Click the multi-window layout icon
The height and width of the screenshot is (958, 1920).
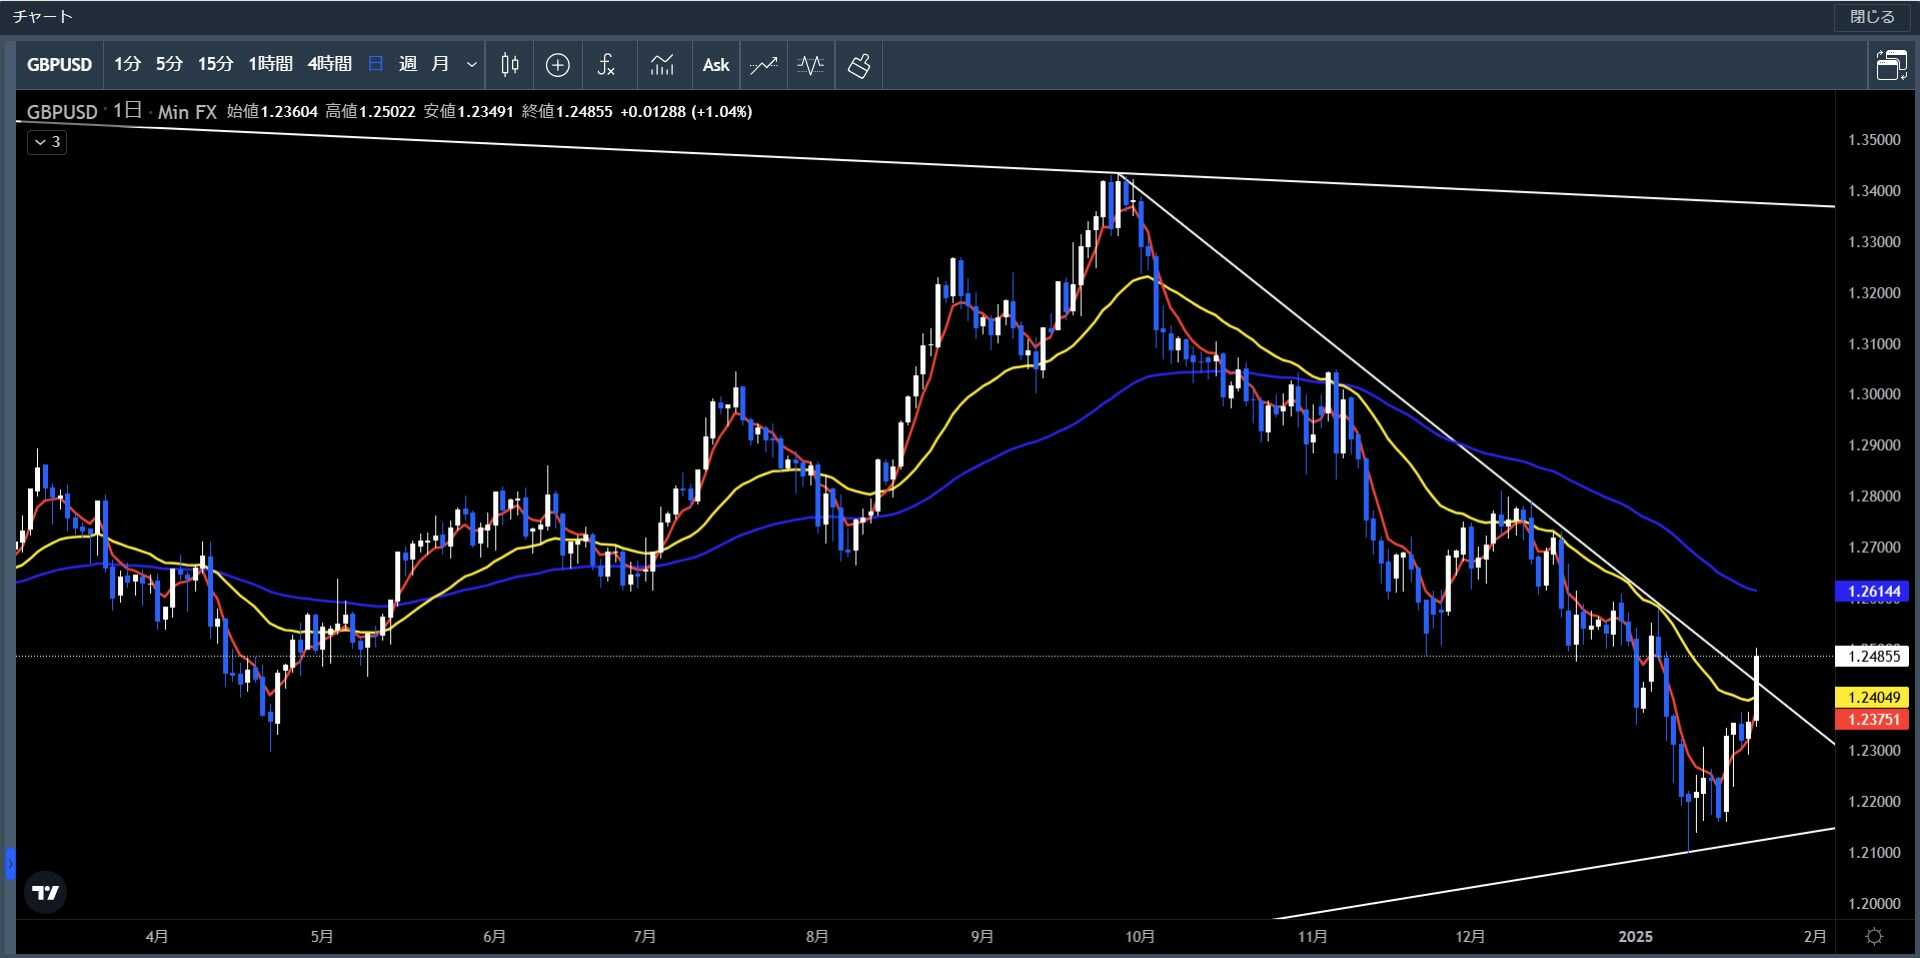1891,65
